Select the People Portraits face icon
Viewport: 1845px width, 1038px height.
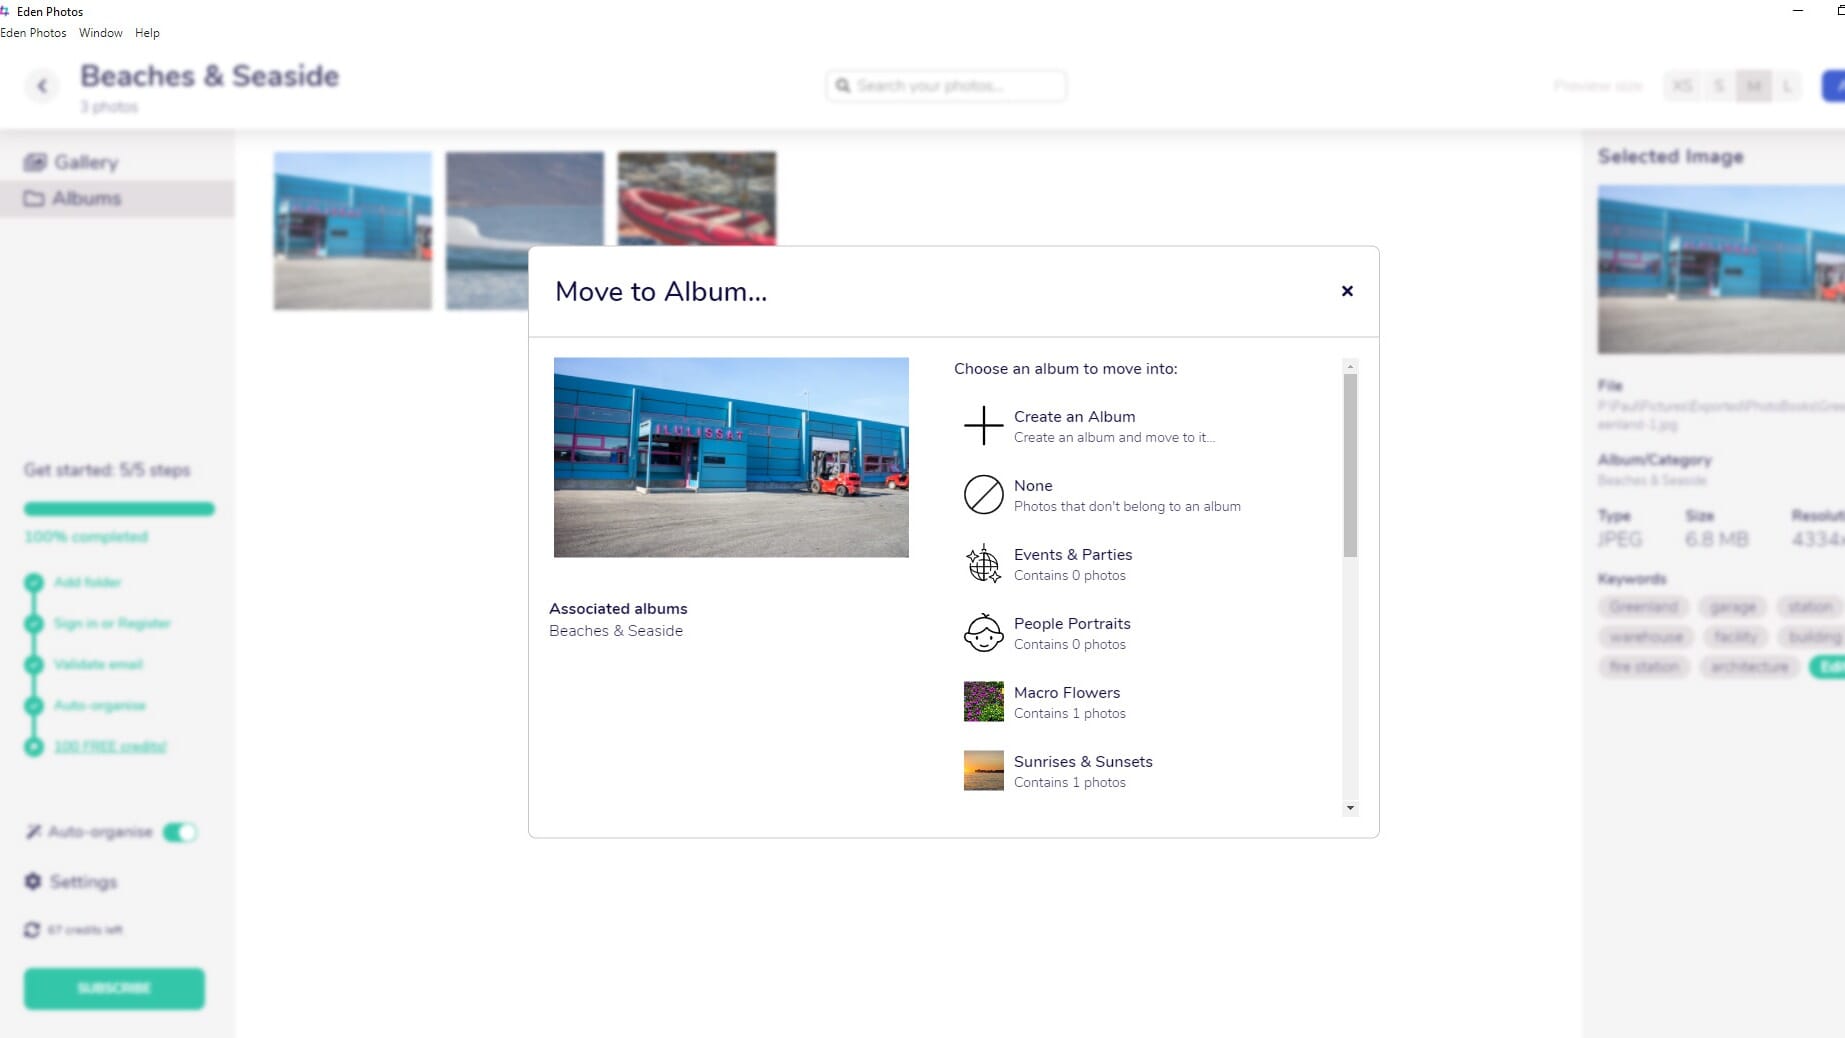click(x=983, y=632)
